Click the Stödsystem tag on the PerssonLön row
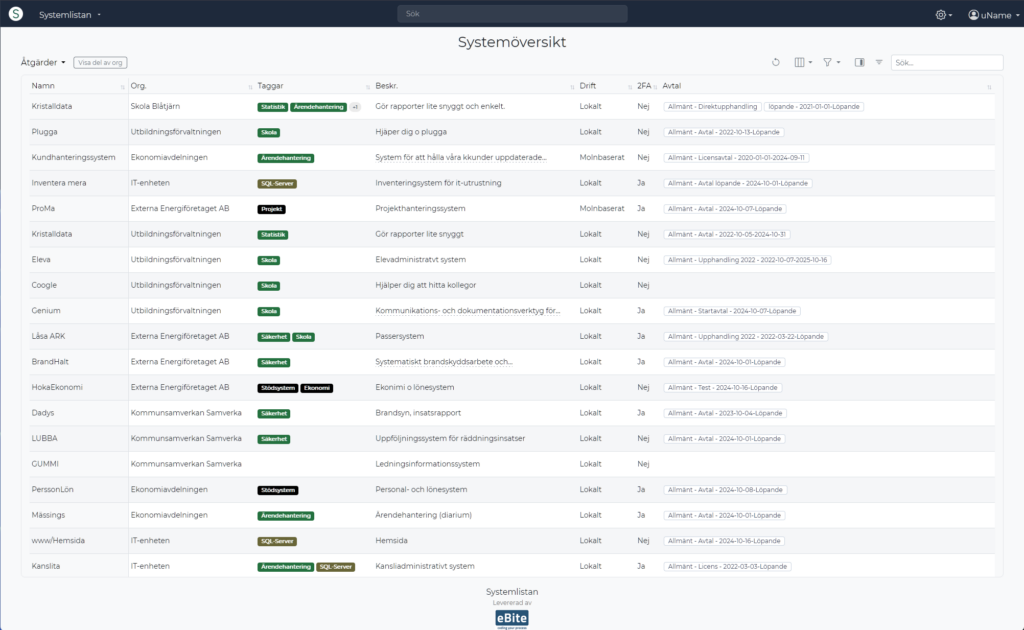 coord(278,490)
